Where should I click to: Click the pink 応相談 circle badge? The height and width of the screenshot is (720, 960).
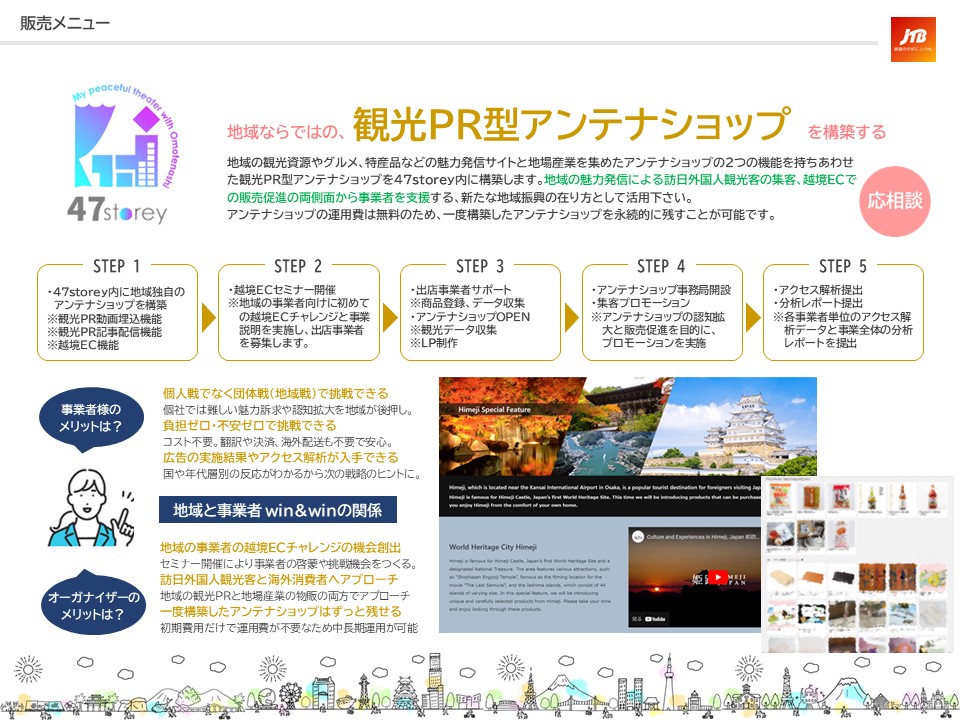pos(895,201)
